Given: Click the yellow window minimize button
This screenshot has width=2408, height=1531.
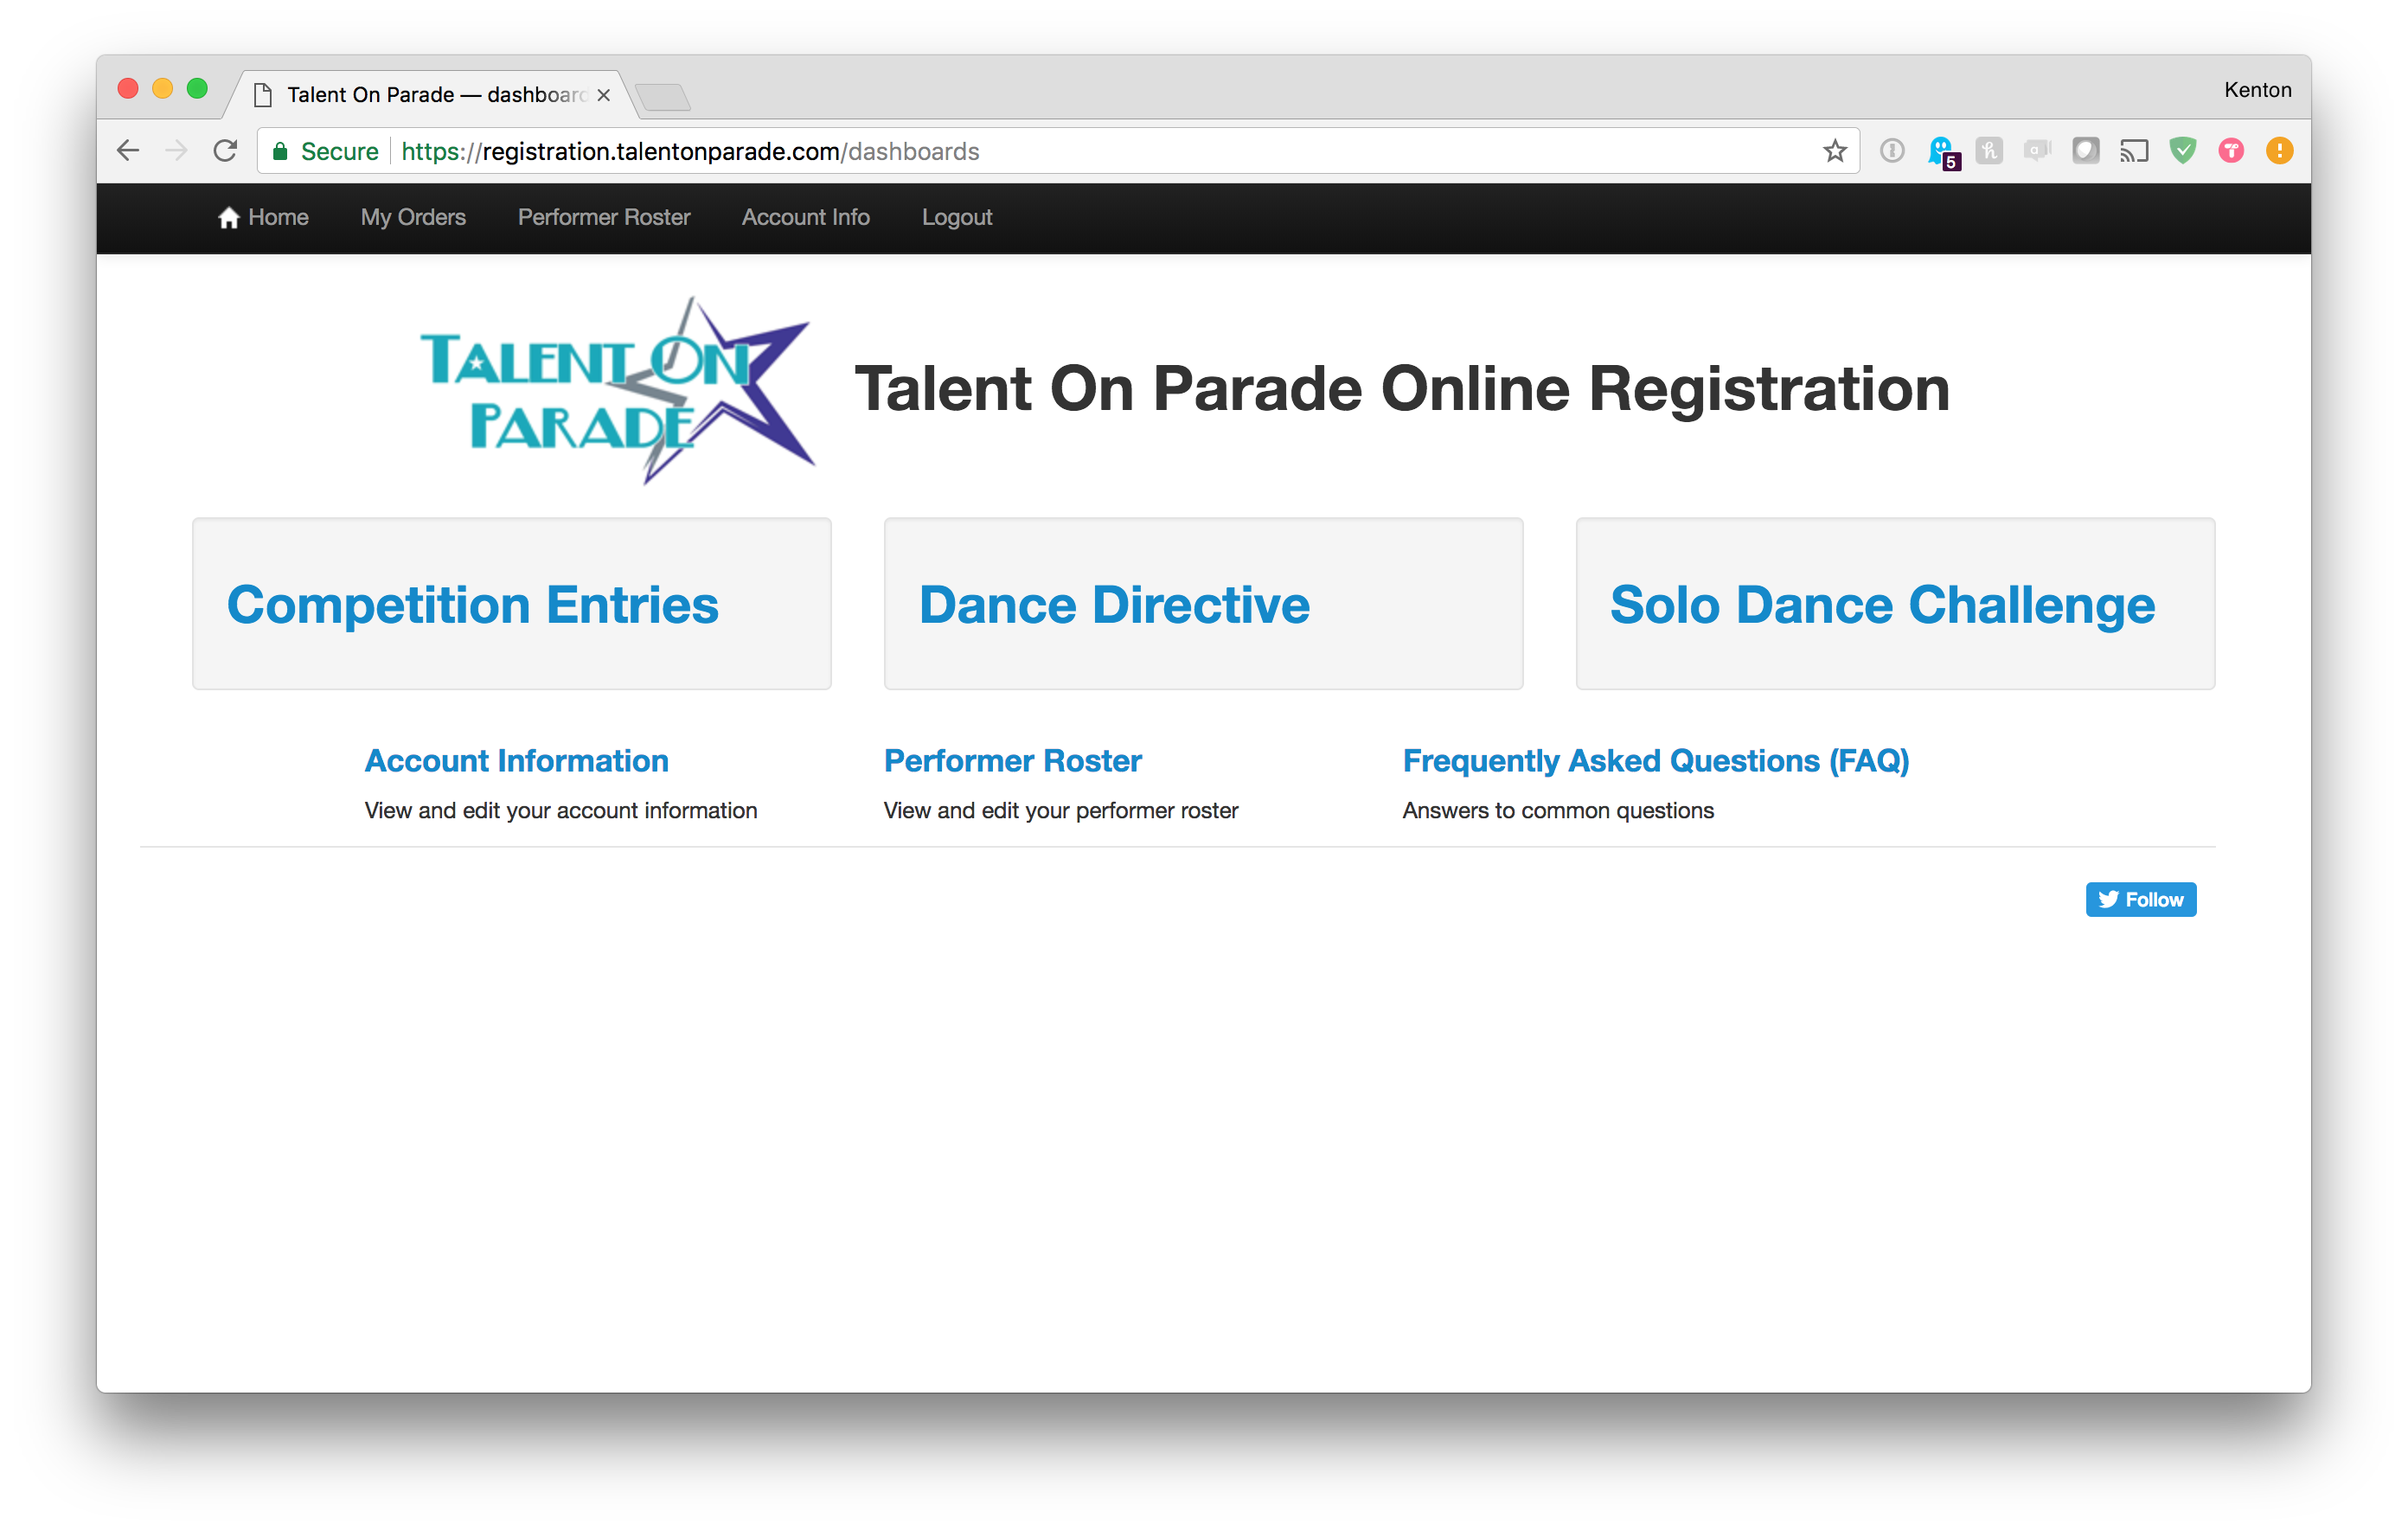Looking at the screenshot, I should point(162,89).
